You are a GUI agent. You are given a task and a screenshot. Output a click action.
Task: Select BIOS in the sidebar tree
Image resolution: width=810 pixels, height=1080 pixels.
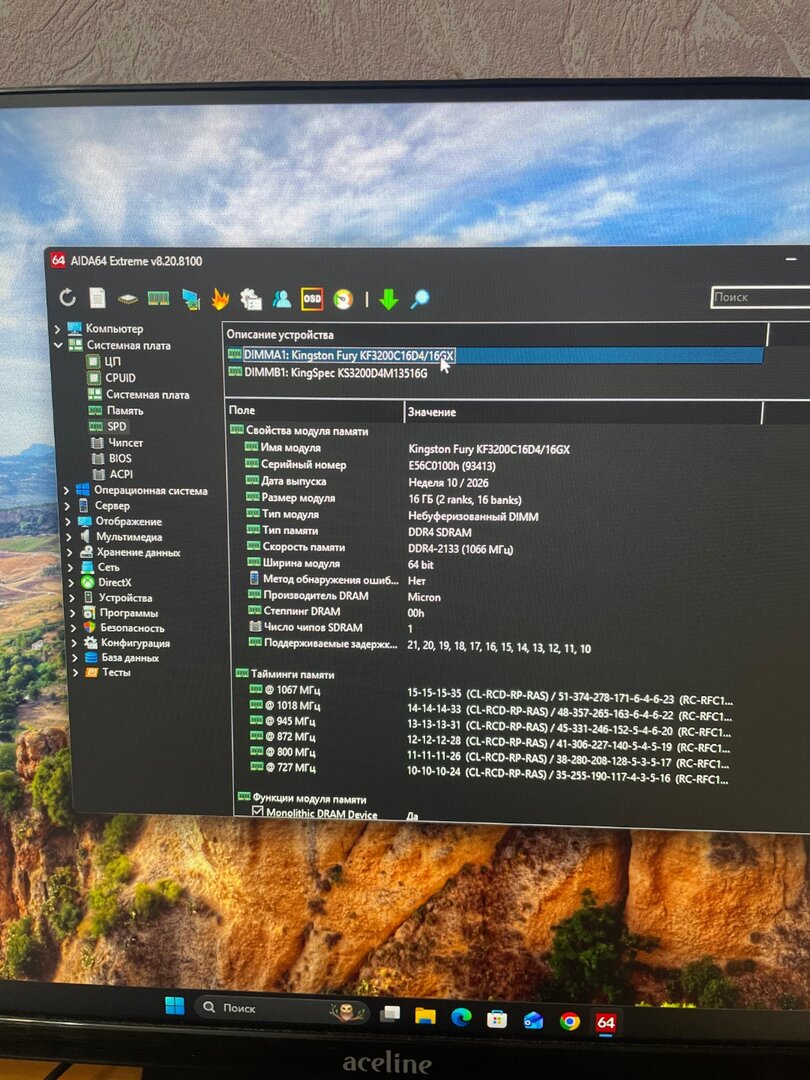[x=120, y=458]
